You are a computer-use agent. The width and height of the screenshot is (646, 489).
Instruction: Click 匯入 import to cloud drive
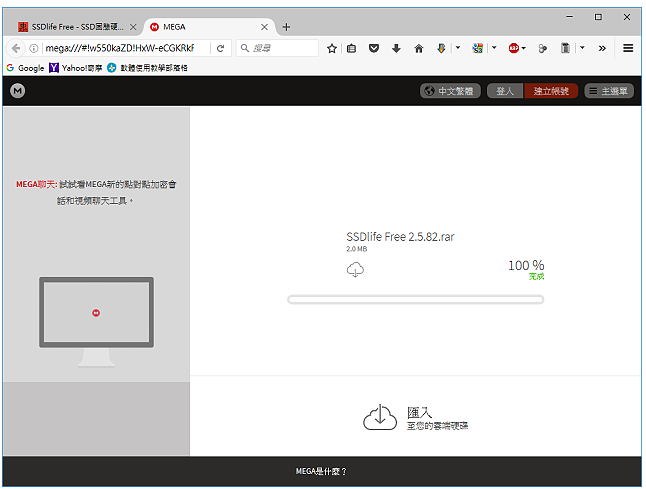[415, 418]
